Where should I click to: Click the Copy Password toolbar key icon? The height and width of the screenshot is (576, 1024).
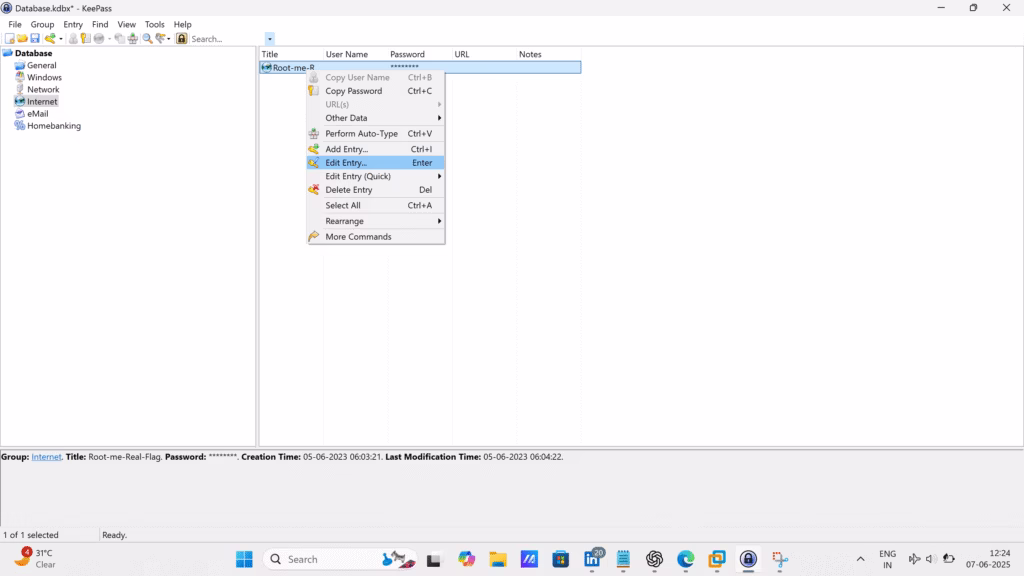[86, 39]
